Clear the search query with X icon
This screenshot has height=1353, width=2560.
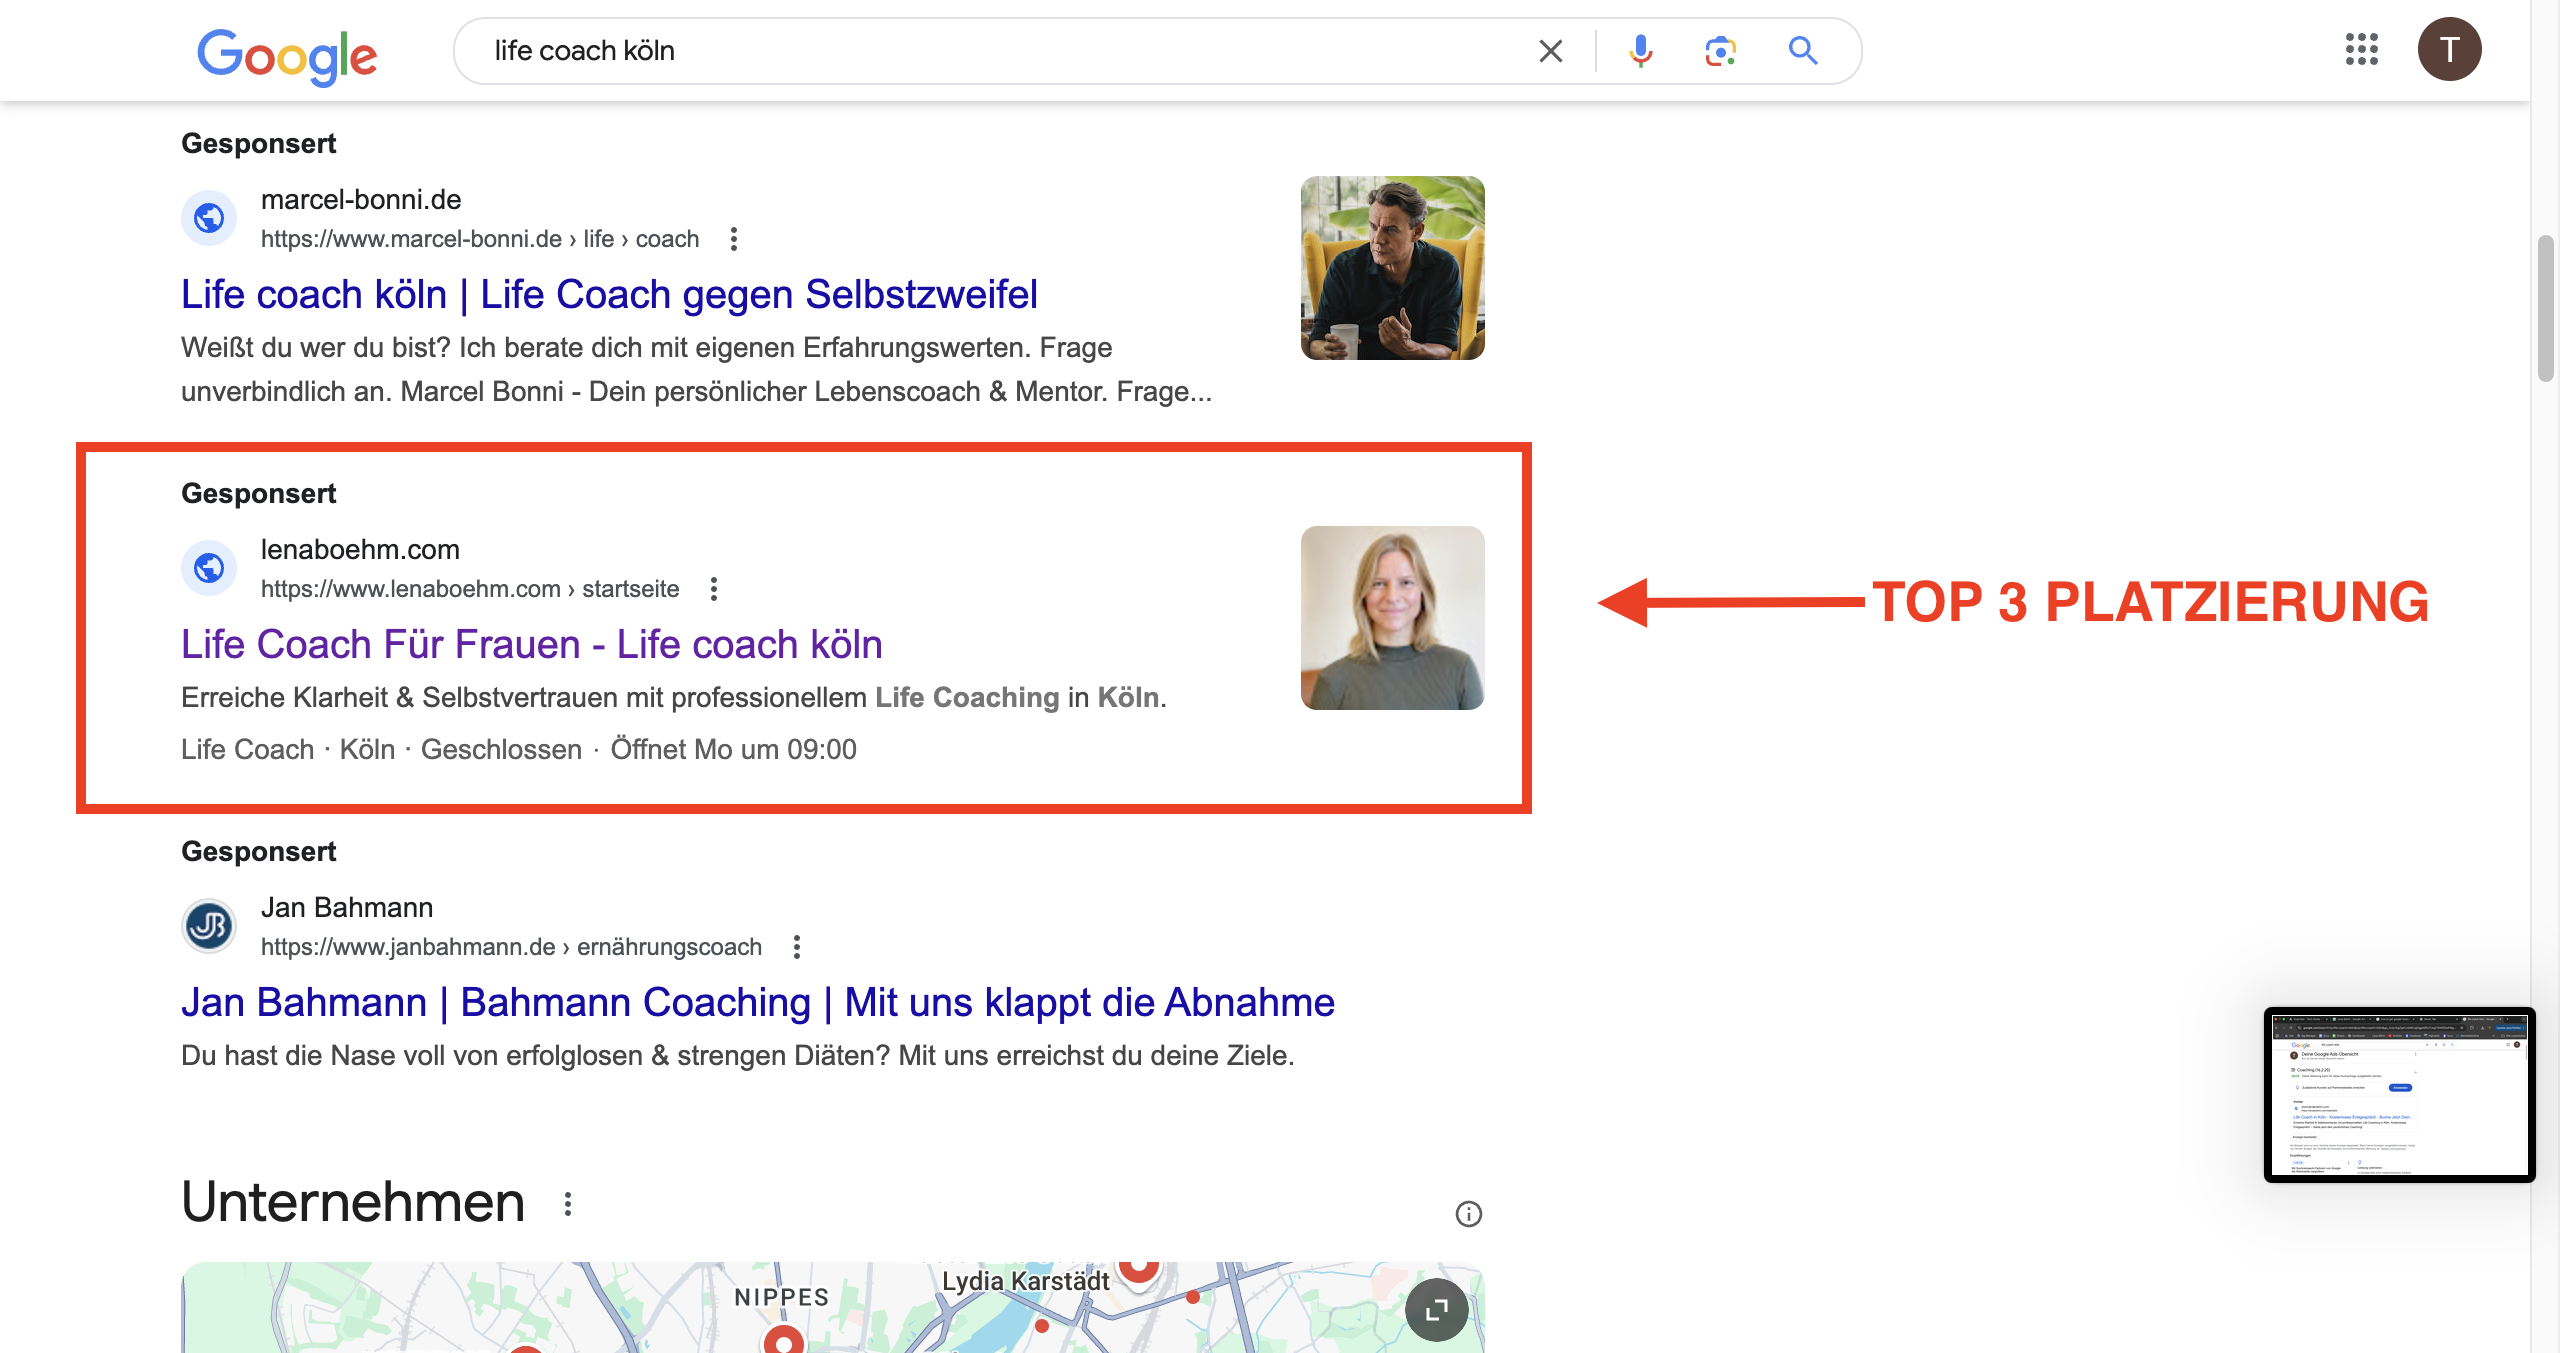click(1550, 51)
